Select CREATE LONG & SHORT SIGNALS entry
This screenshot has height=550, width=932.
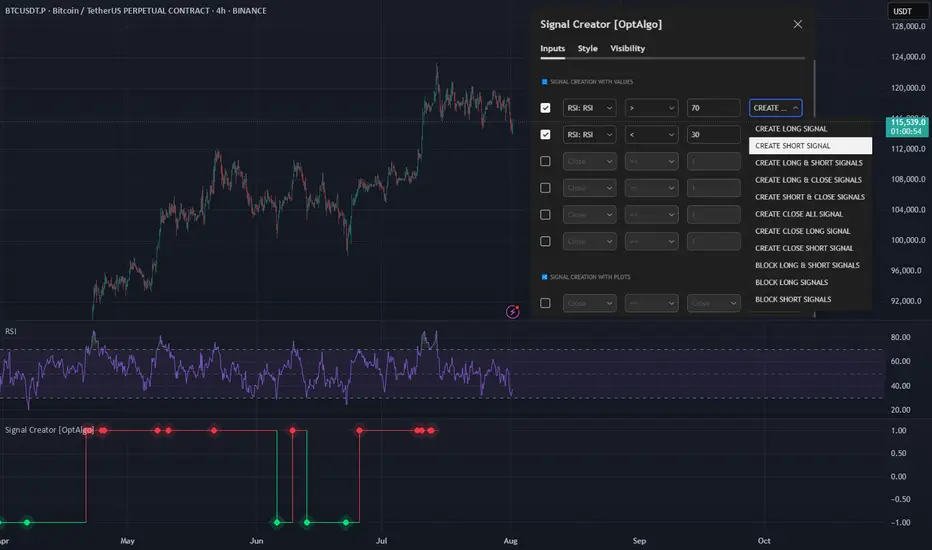[810, 163]
